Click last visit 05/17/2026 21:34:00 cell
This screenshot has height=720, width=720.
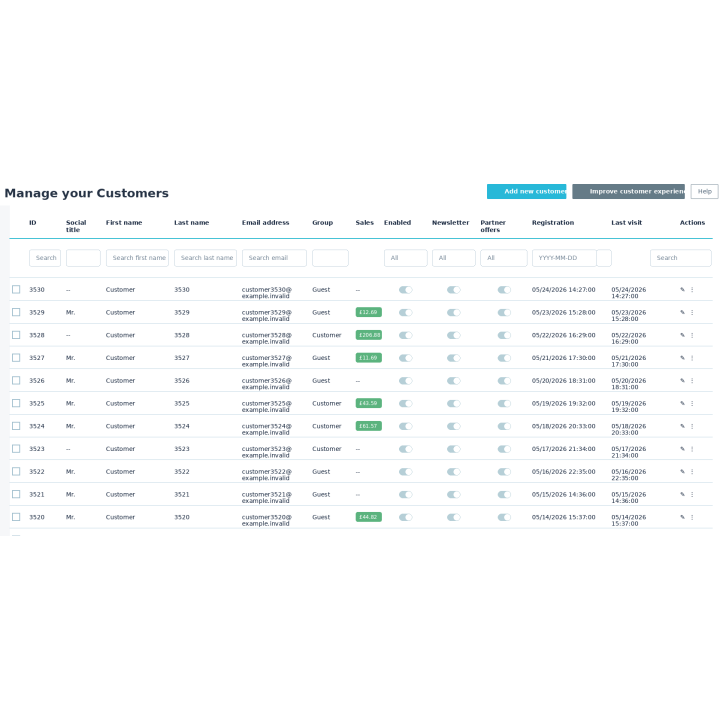[x=629, y=452]
